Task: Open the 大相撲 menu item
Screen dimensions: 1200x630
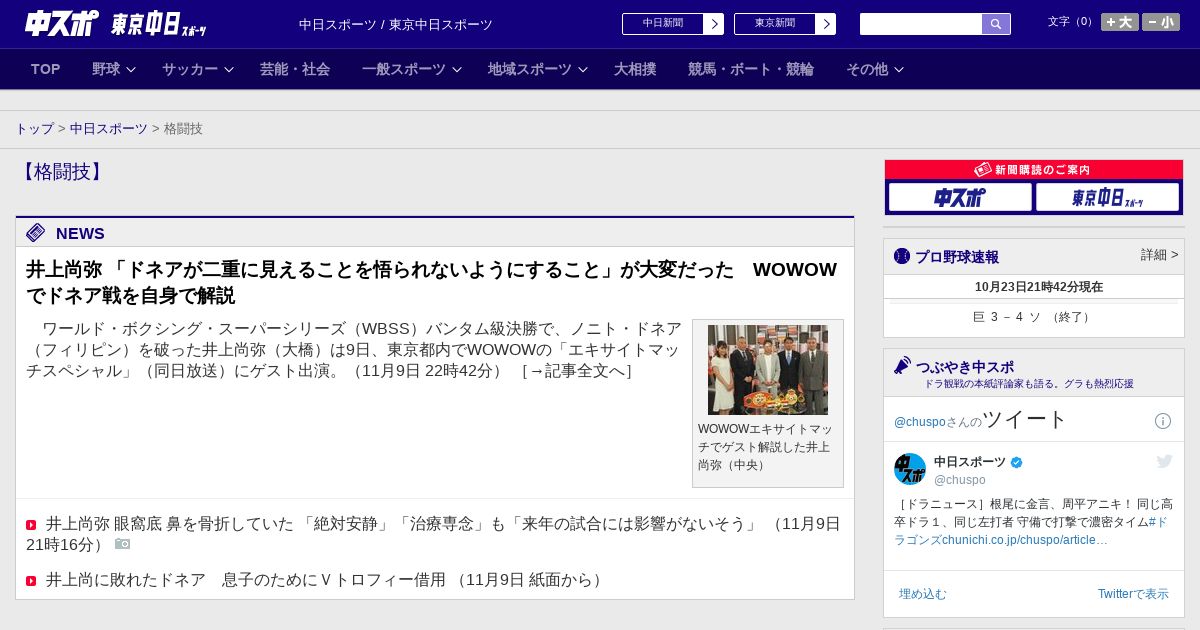Action: 635,69
